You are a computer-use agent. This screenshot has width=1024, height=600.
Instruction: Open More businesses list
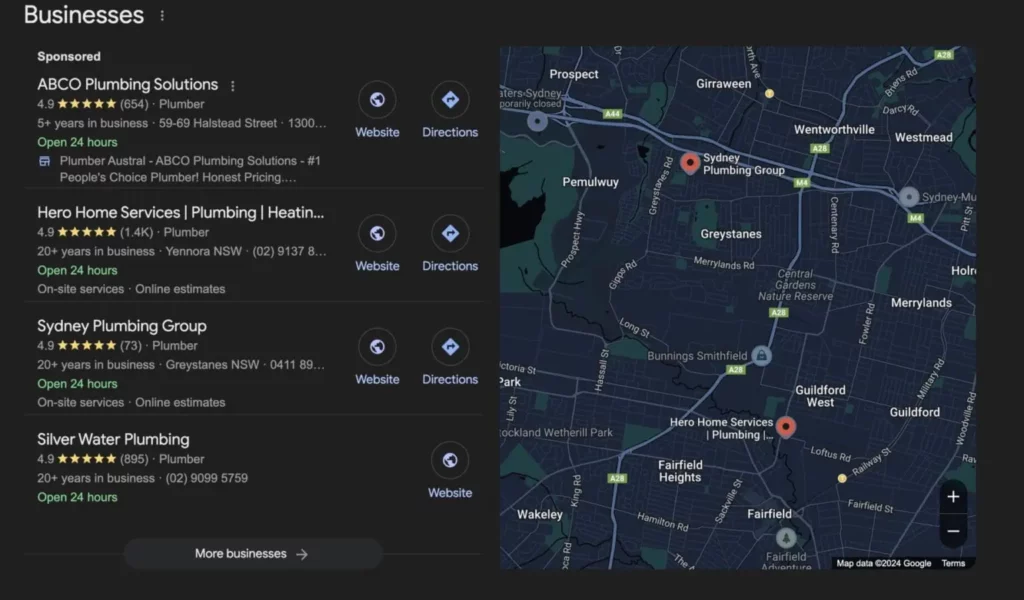(x=252, y=554)
